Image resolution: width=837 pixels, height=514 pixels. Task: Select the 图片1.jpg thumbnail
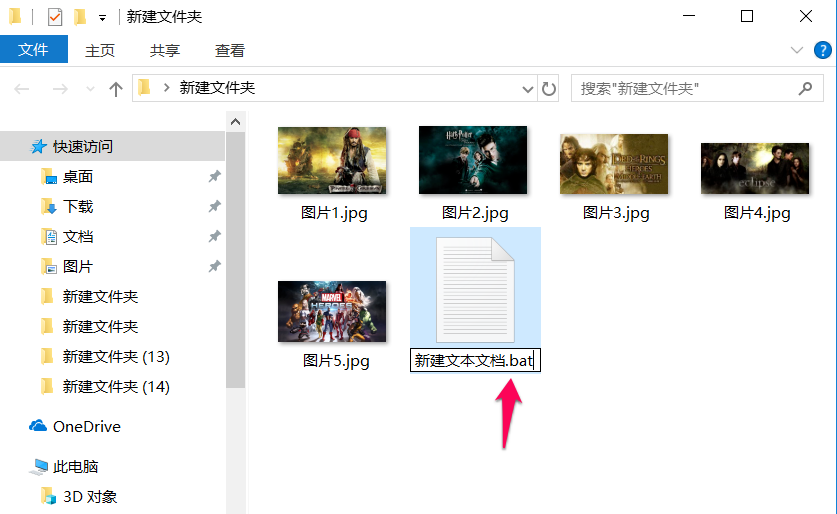(332, 160)
